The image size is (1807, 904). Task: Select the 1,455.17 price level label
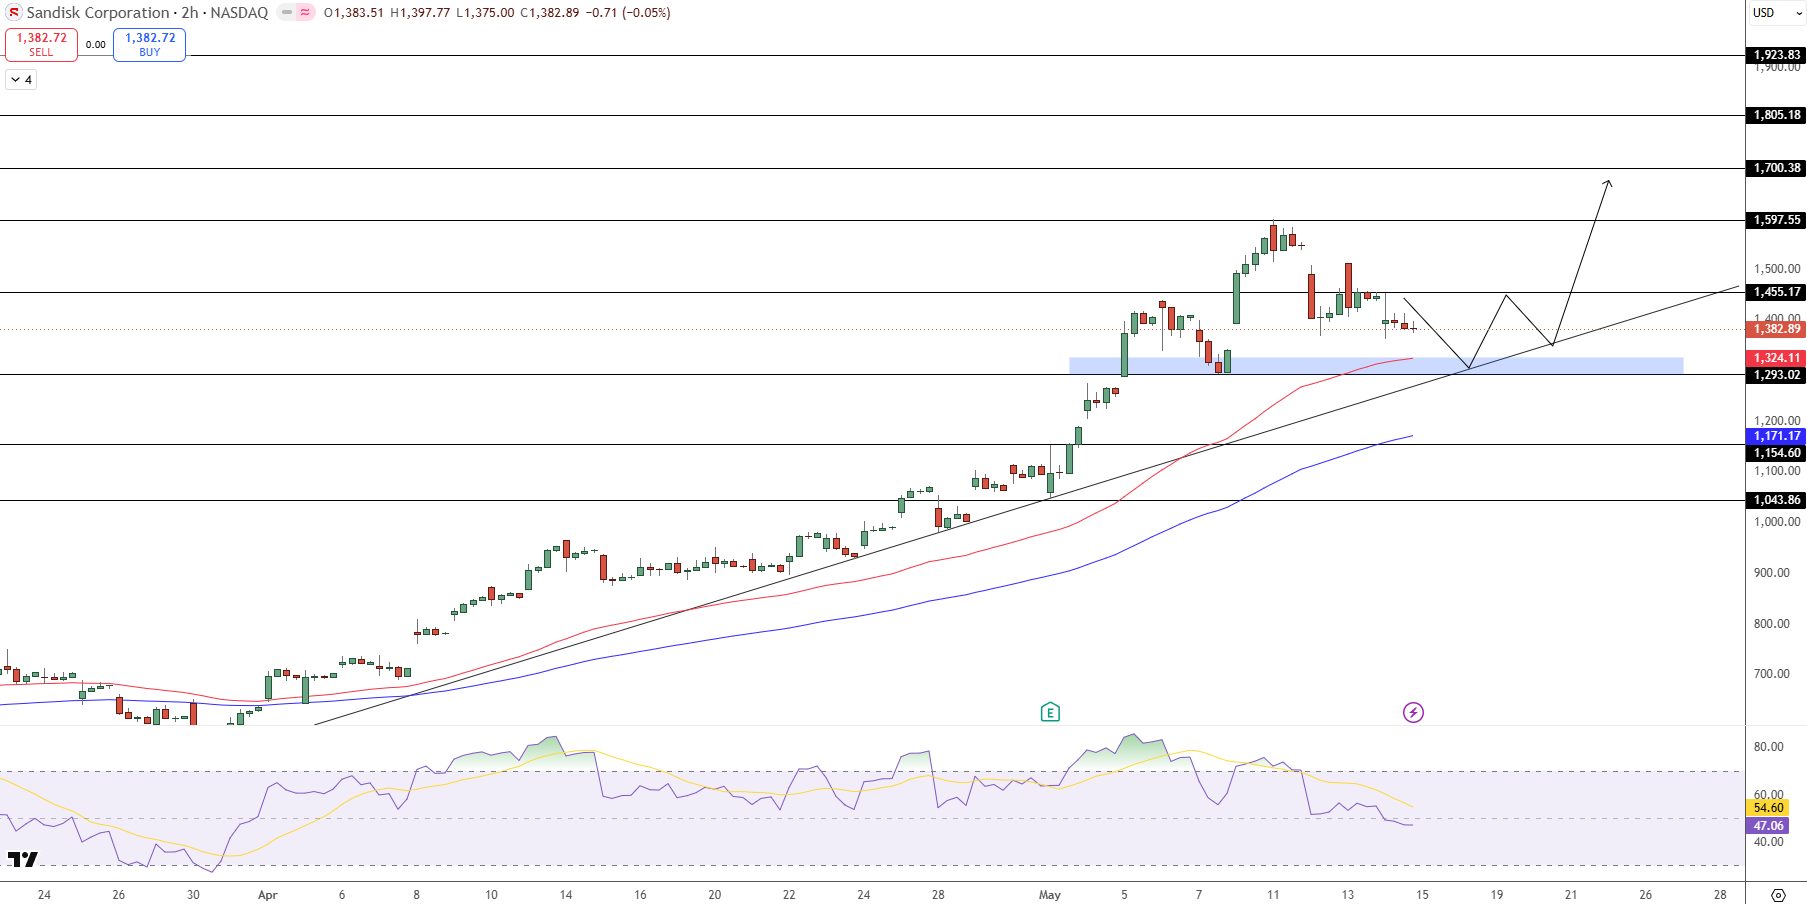(x=1776, y=292)
